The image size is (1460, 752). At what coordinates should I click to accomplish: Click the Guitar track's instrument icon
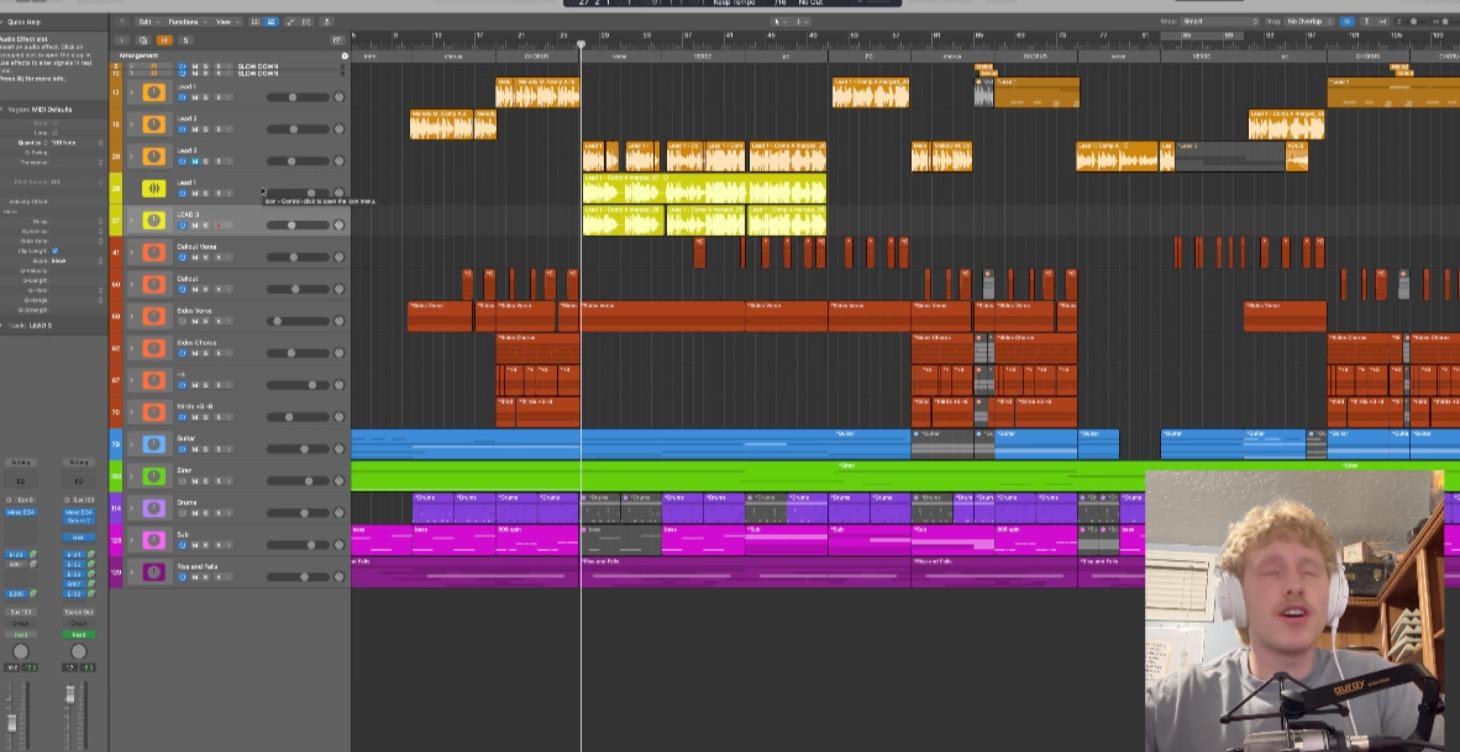pos(155,444)
